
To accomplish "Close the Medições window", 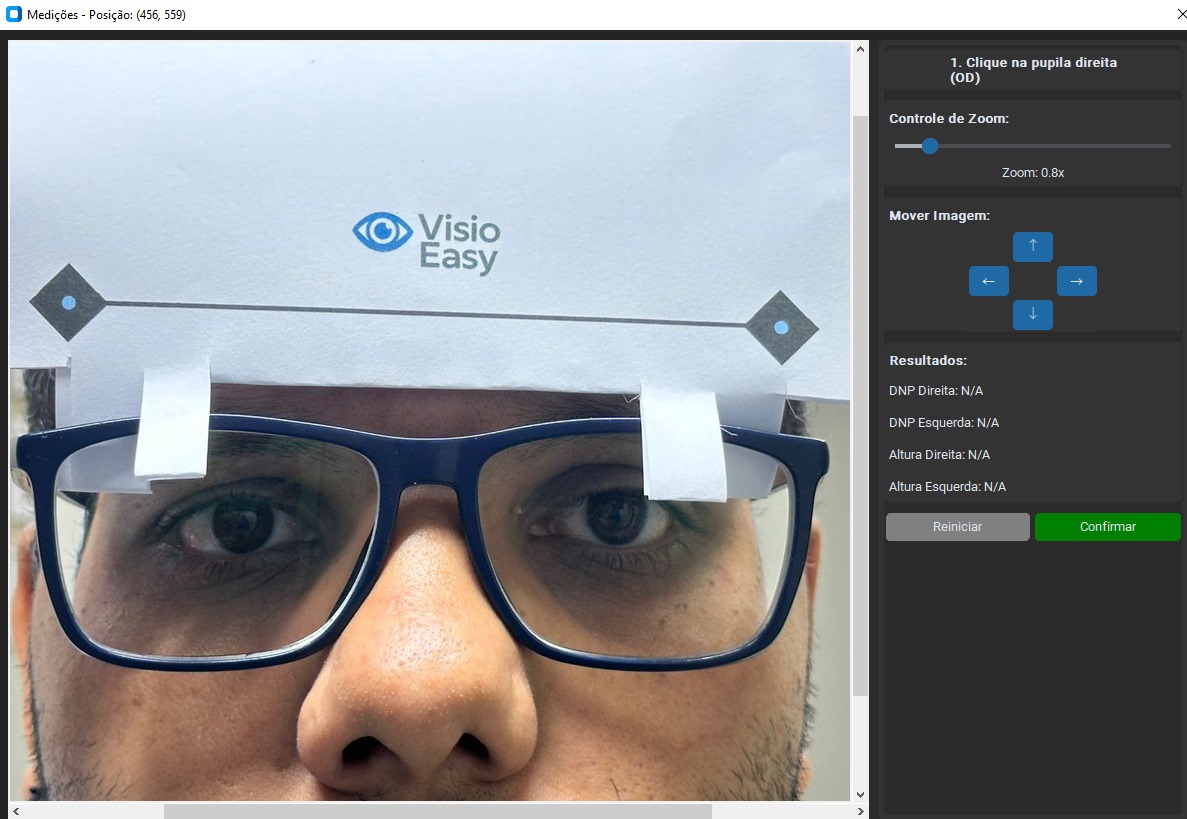I will pos(1180,14).
